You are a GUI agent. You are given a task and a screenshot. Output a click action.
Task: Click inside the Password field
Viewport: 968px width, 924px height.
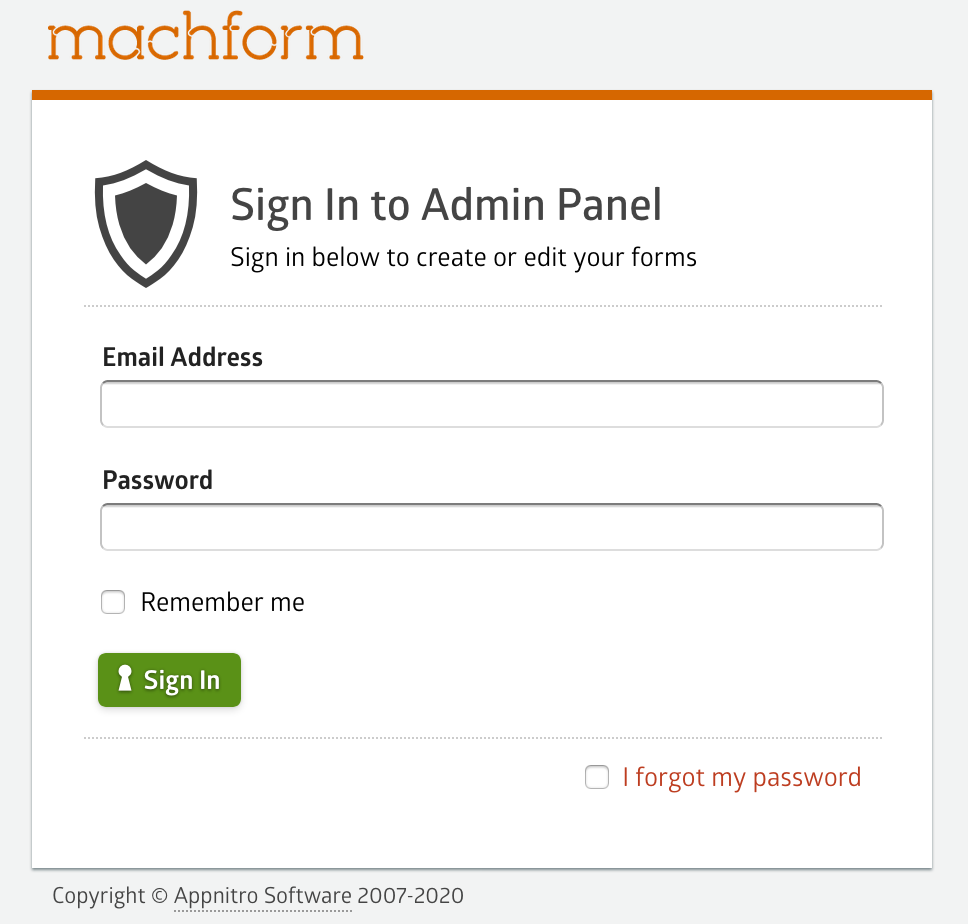[491, 527]
